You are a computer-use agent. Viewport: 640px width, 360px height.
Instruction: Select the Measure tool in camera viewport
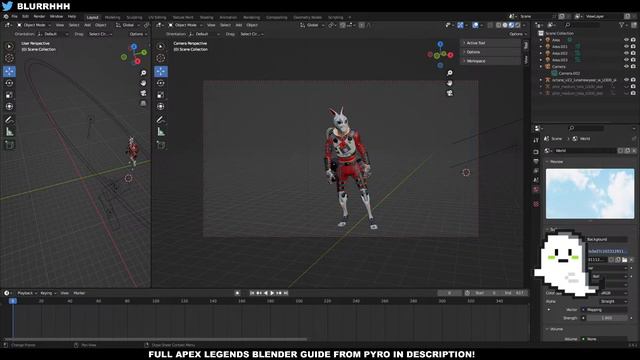161,132
